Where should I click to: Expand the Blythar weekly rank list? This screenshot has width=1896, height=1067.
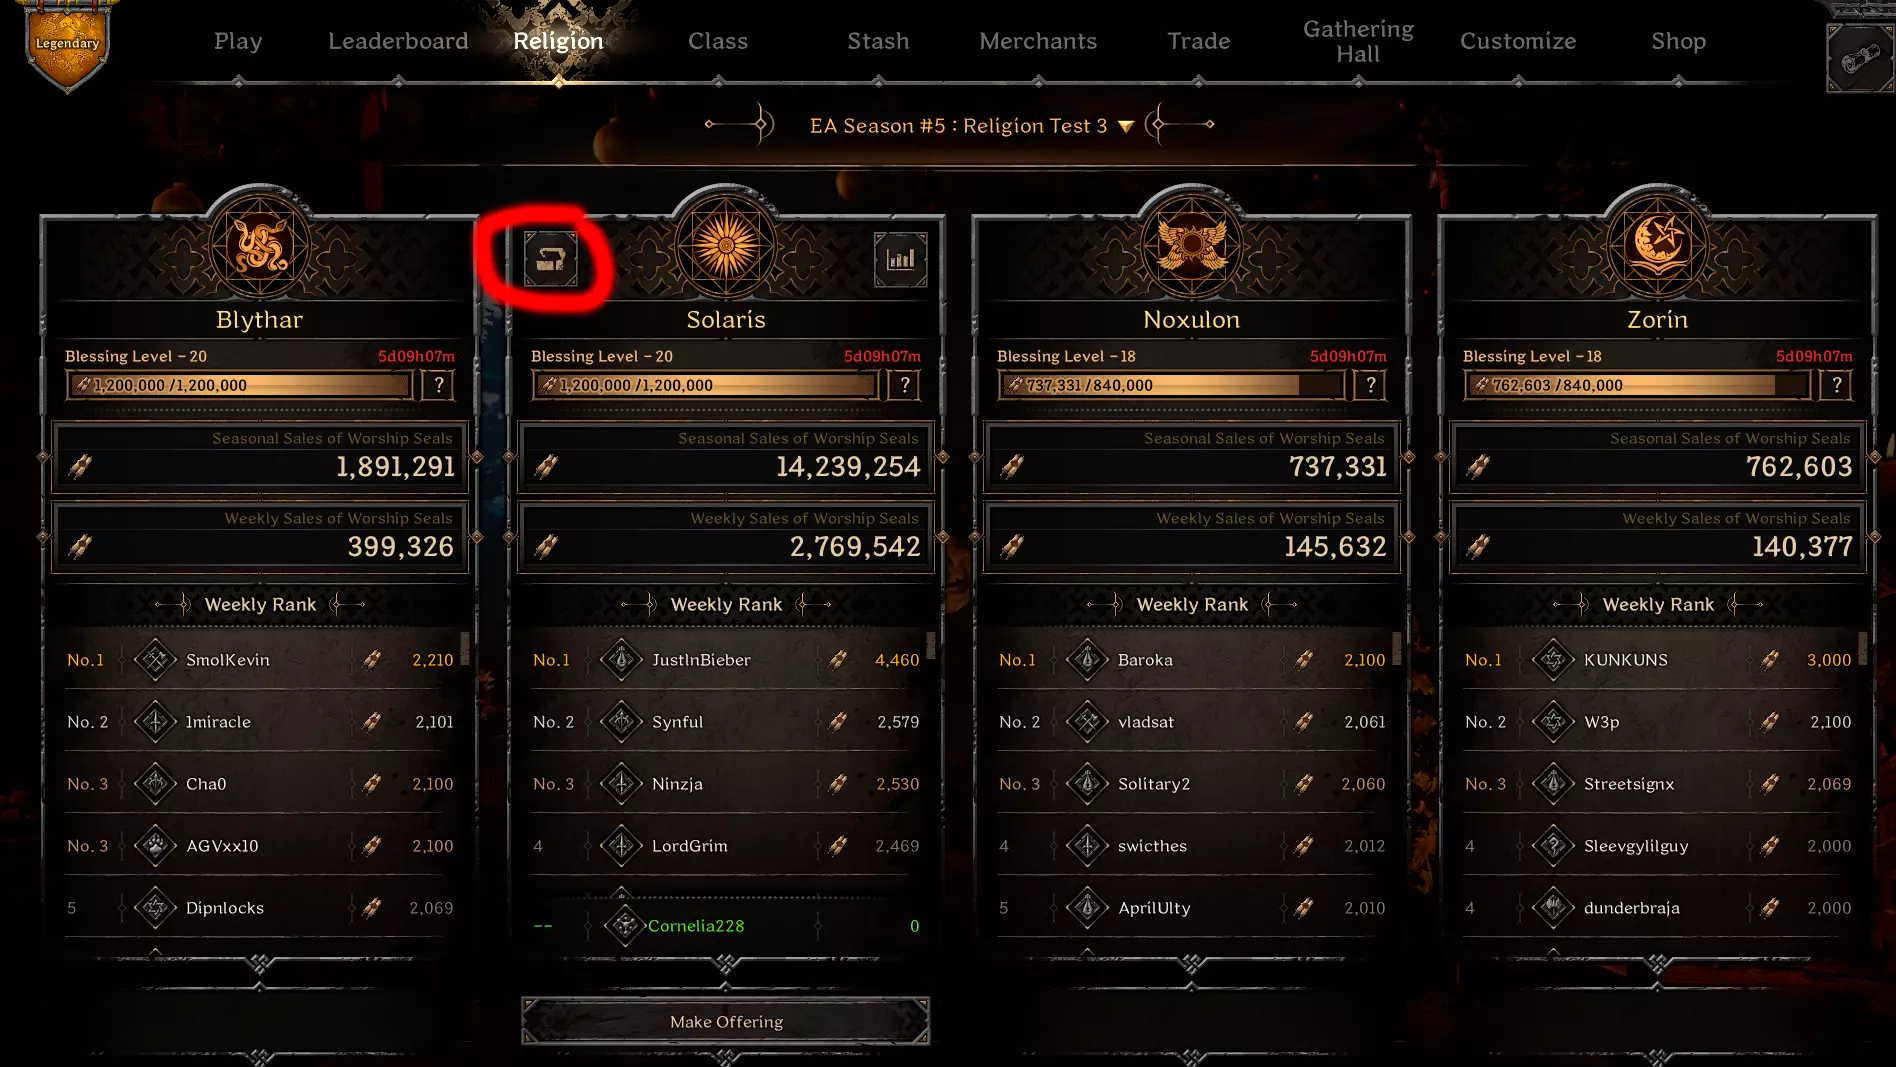tap(260, 964)
